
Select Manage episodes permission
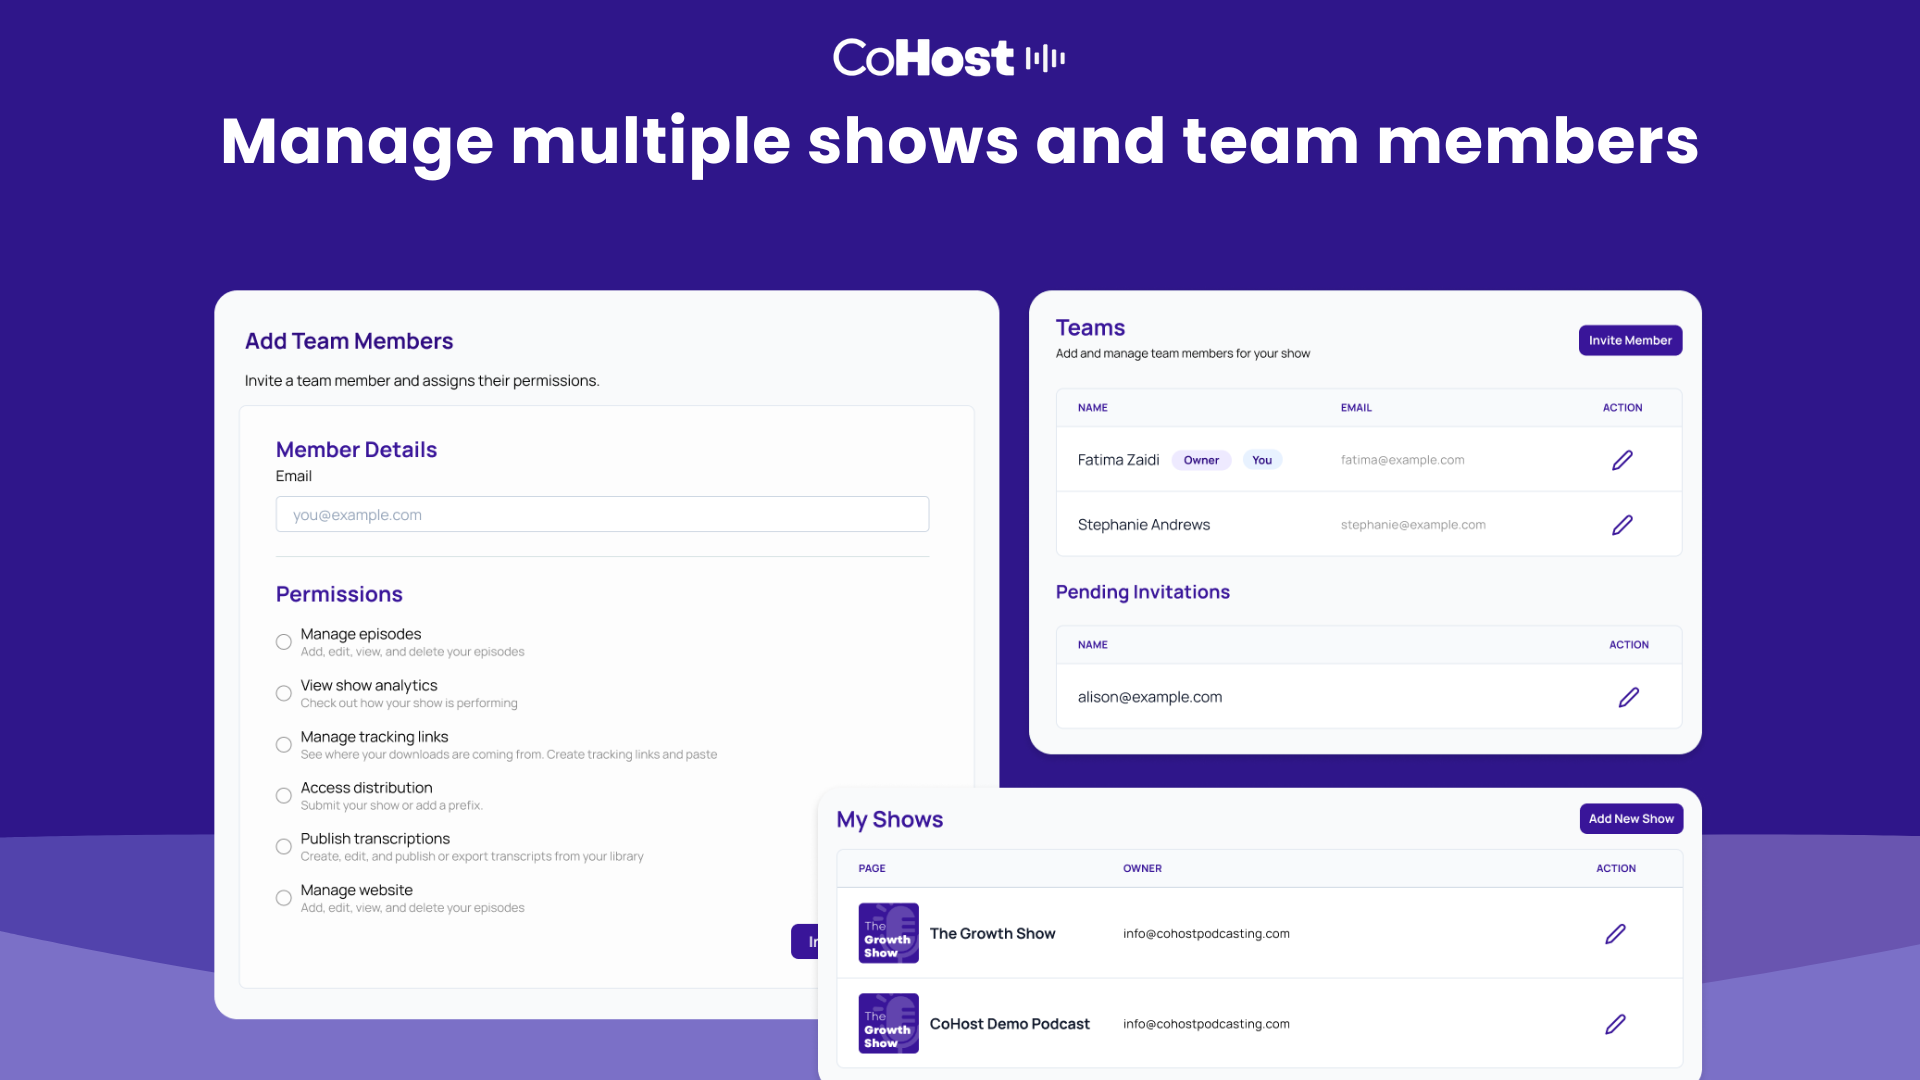(x=284, y=642)
